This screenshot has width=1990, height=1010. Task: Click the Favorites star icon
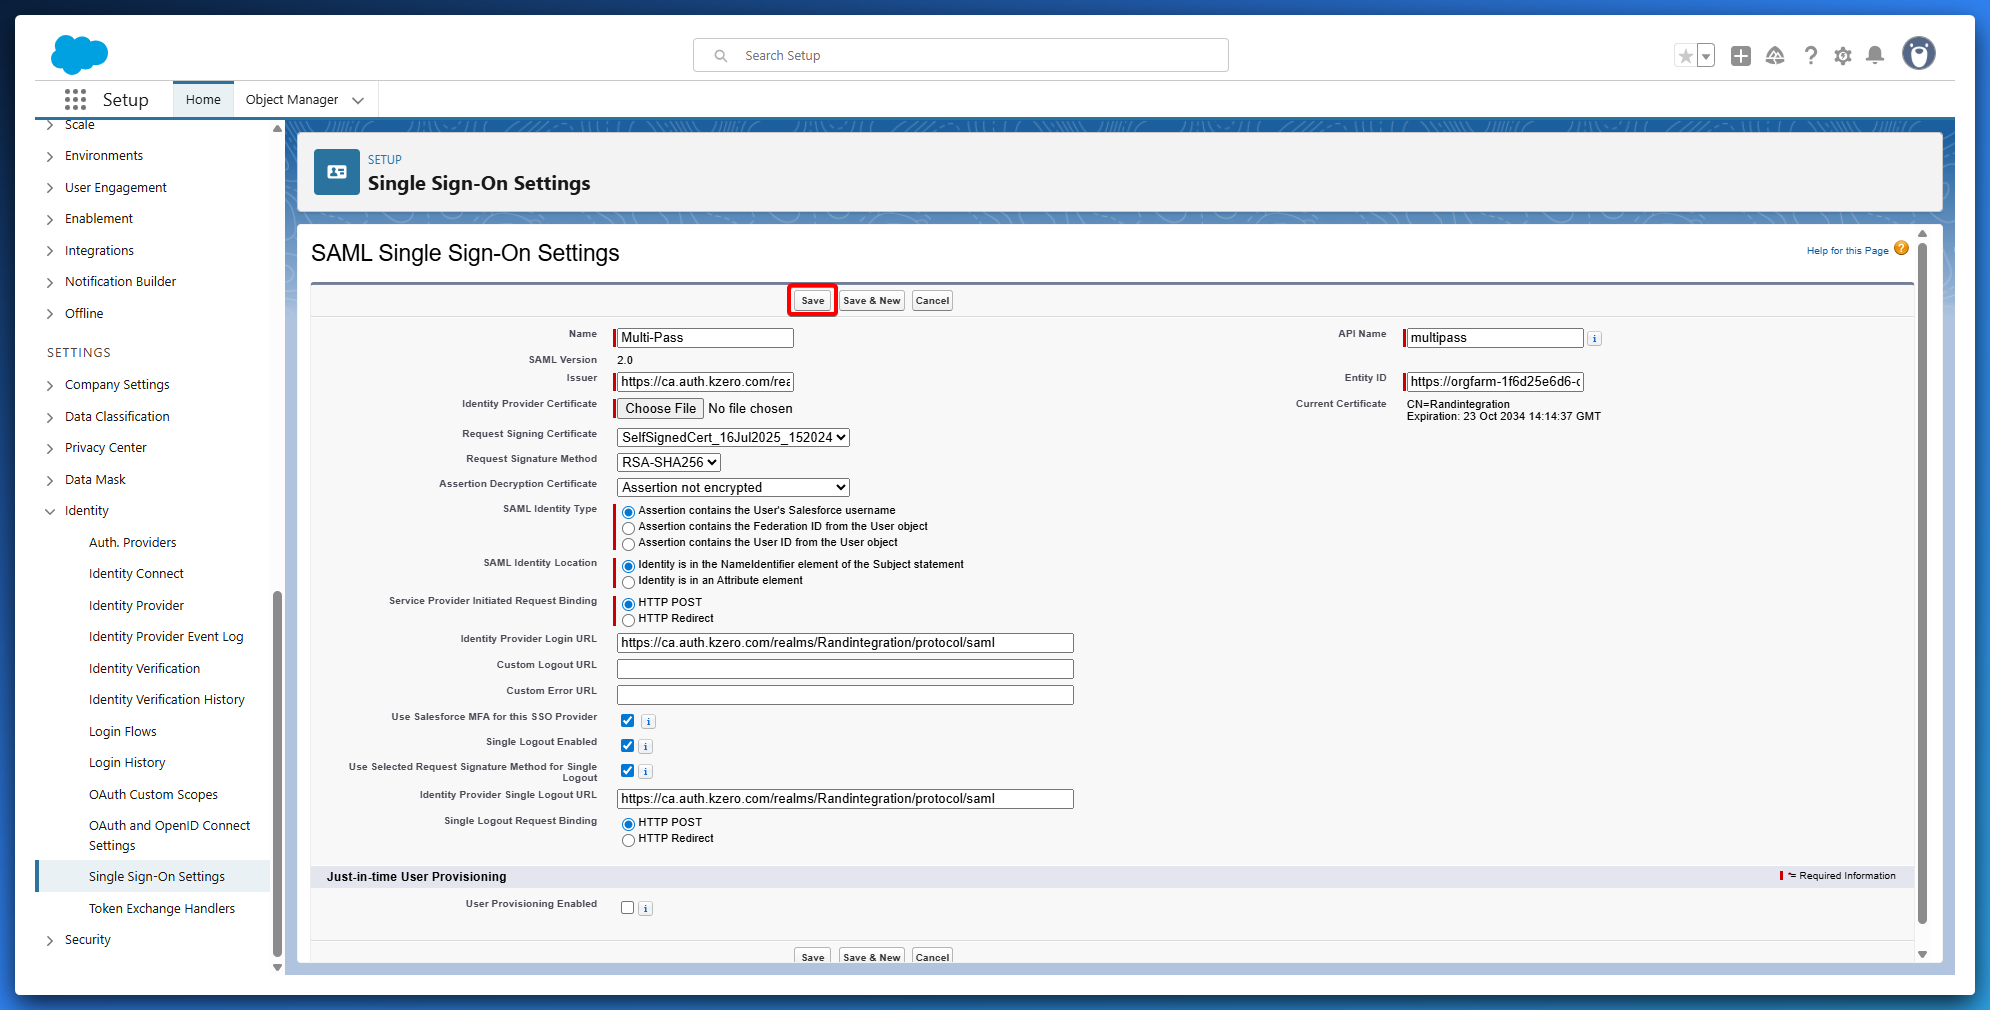click(x=1686, y=56)
